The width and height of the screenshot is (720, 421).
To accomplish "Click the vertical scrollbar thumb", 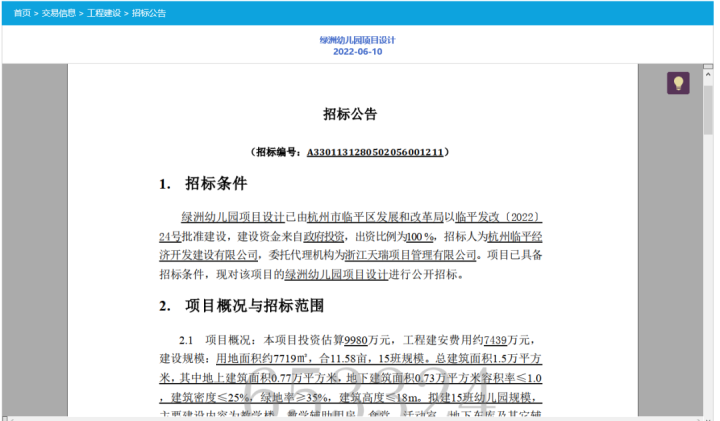I will coord(708,109).
